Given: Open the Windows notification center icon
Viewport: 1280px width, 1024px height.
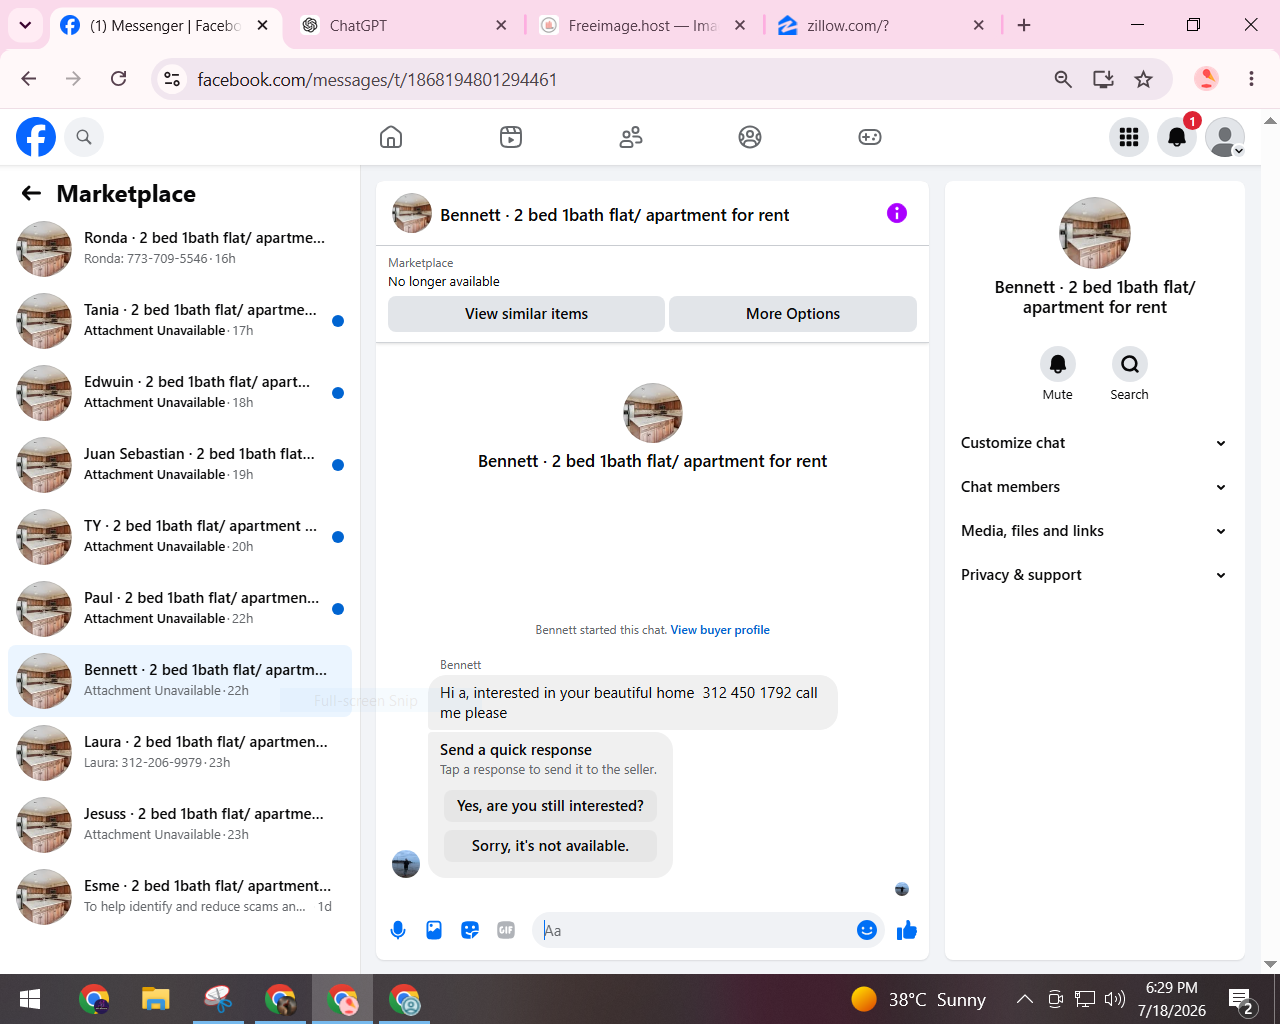Looking at the screenshot, I should [1241, 999].
